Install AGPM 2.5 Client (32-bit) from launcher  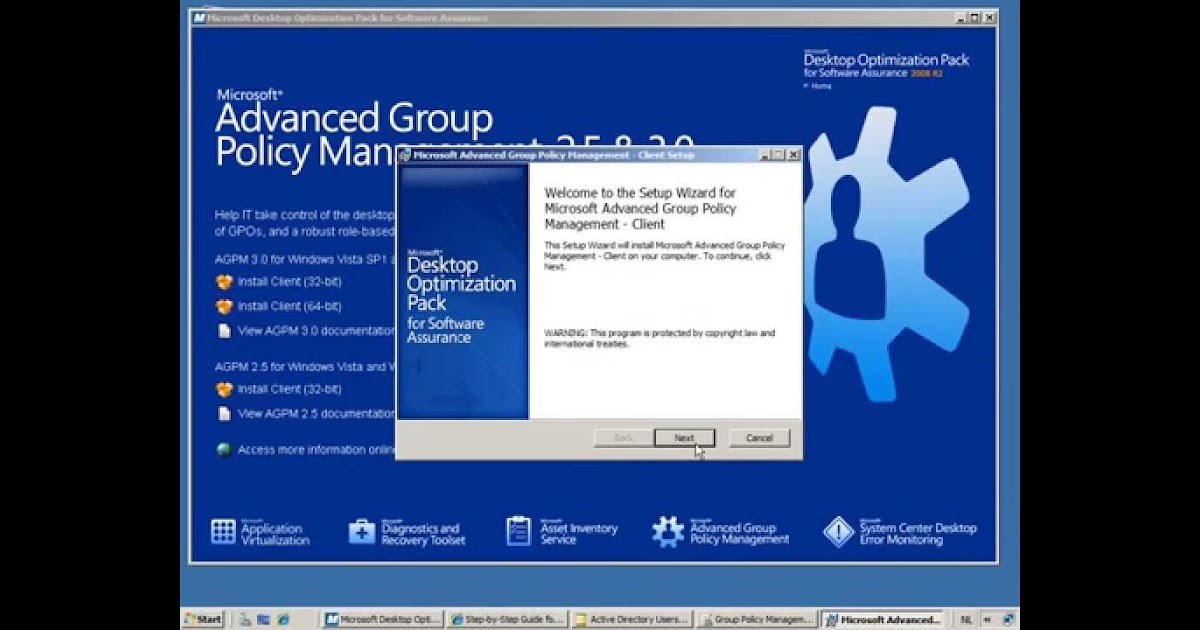278,389
